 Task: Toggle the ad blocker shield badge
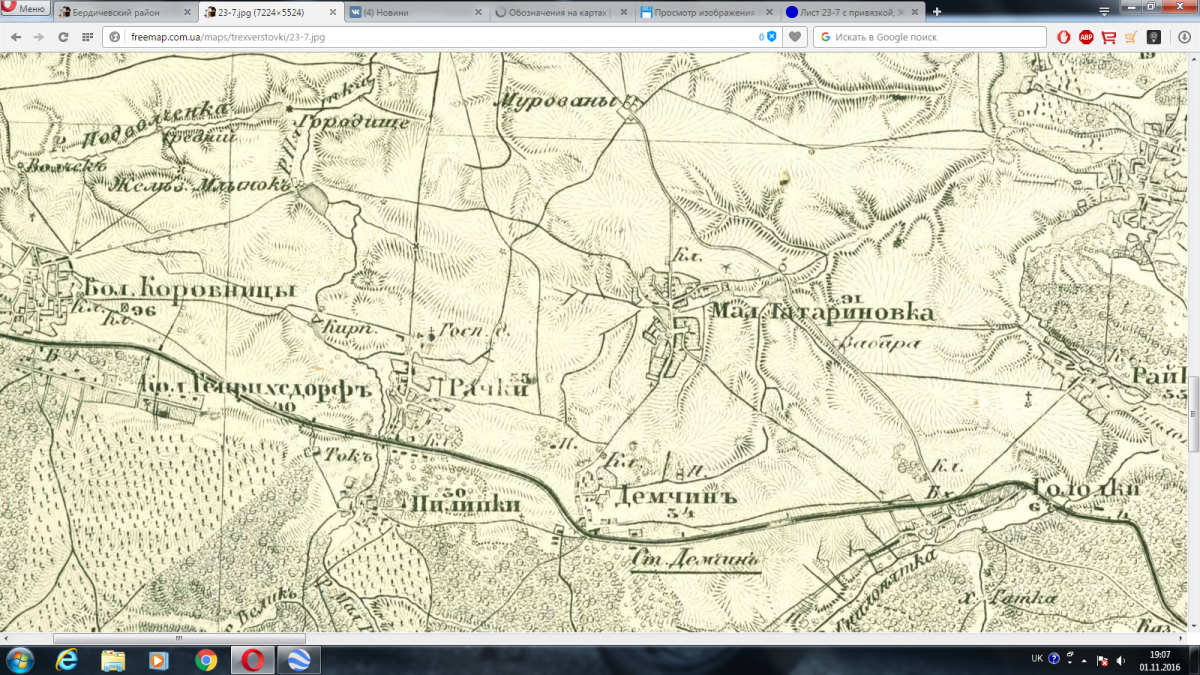click(x=771, y=37)
